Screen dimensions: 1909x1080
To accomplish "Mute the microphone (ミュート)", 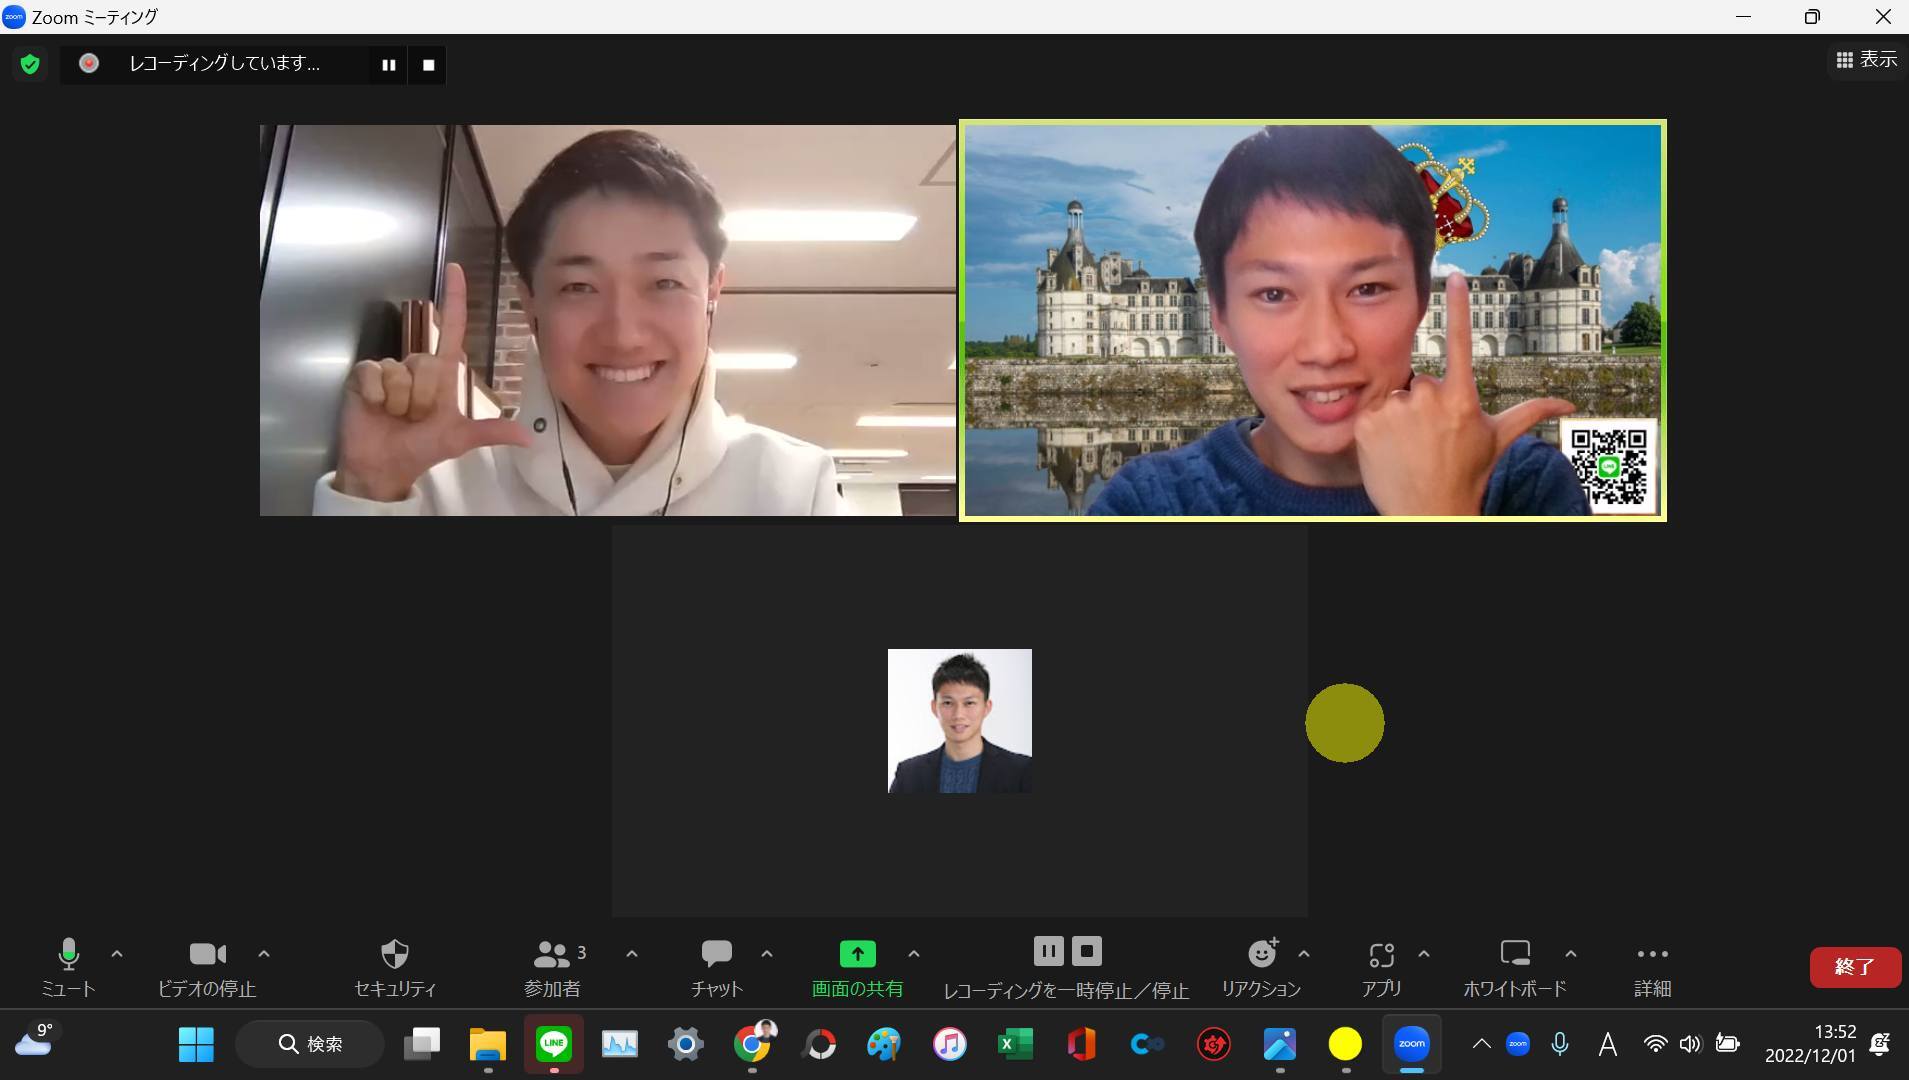I will [x=68, y=955].
